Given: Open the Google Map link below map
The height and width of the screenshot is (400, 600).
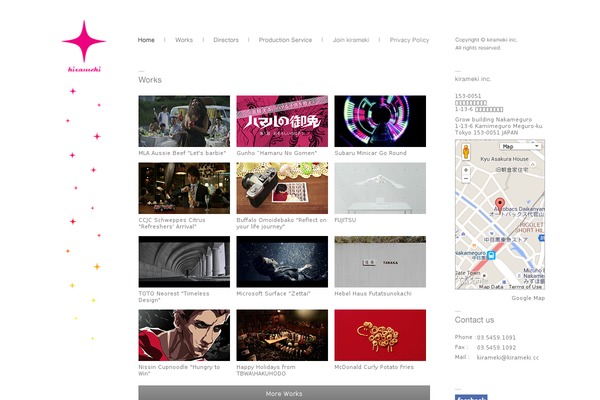Looking at the screenshot, I should 528,298.
